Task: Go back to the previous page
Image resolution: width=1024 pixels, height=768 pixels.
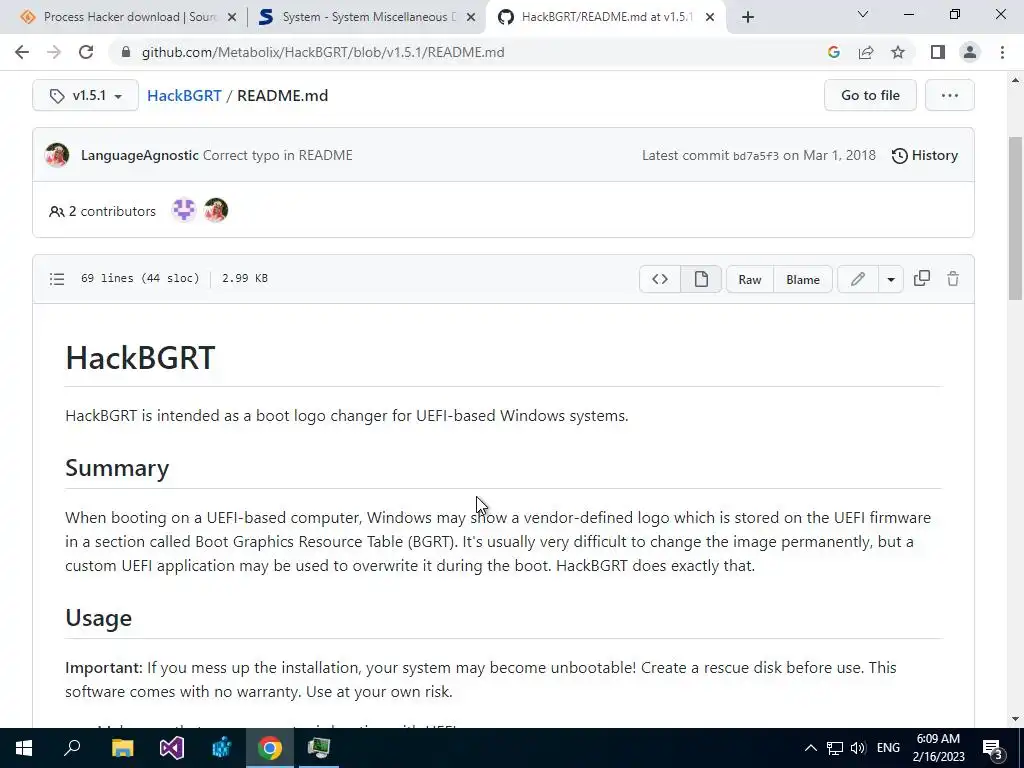Action: [x=22, y=52]
